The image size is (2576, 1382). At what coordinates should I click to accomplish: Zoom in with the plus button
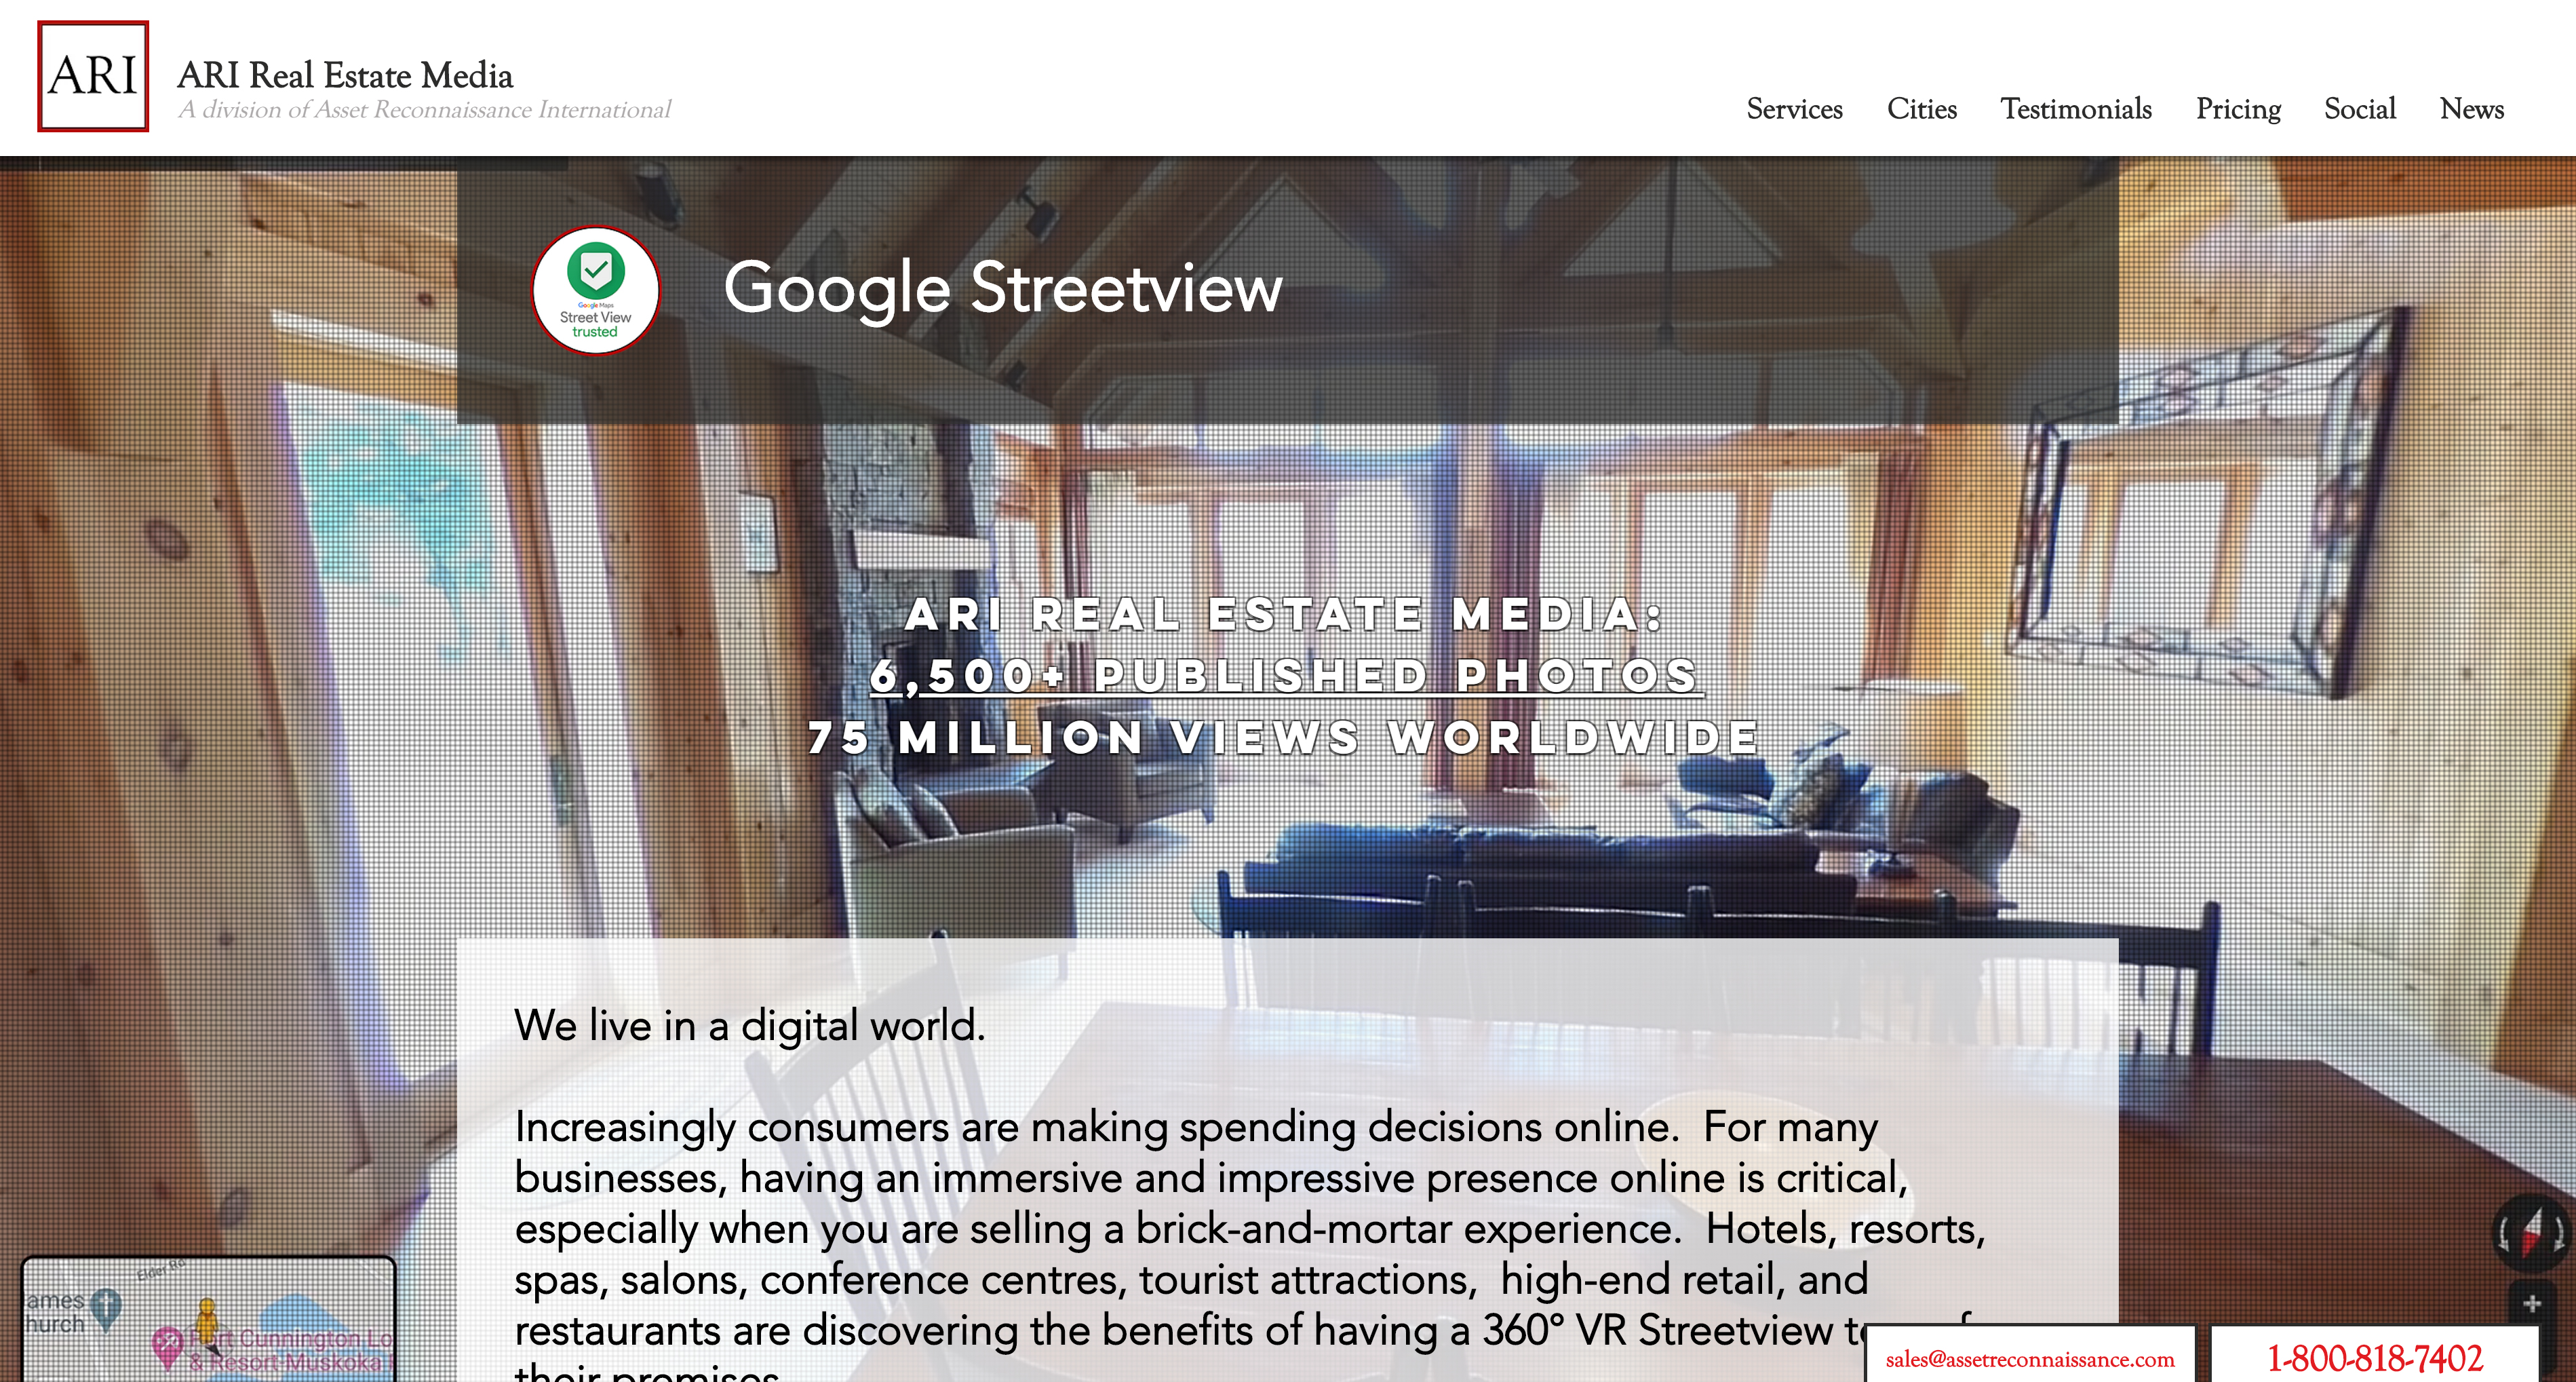pos(2531,1303)
